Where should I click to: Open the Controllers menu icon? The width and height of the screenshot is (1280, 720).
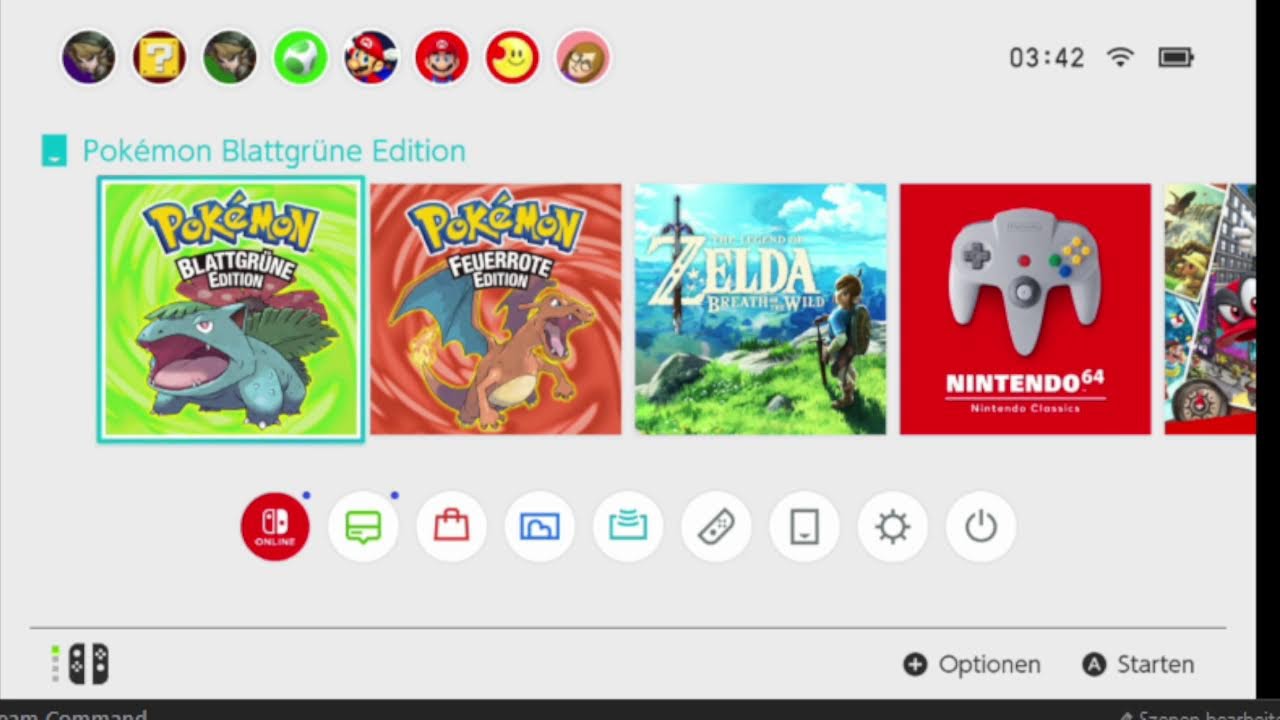[x=716, y=526]
